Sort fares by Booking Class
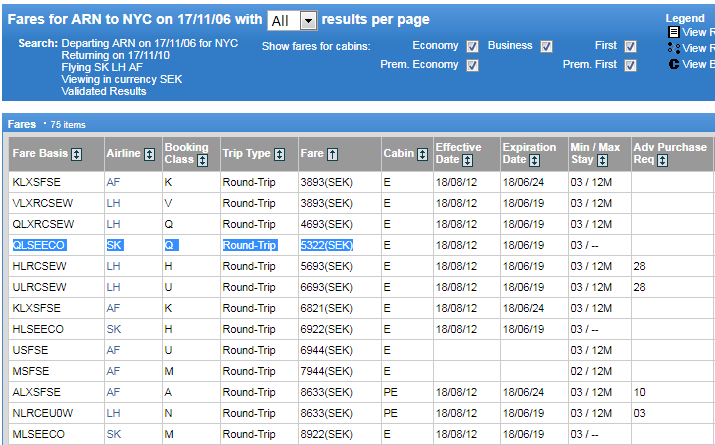 tap(202, 160)
